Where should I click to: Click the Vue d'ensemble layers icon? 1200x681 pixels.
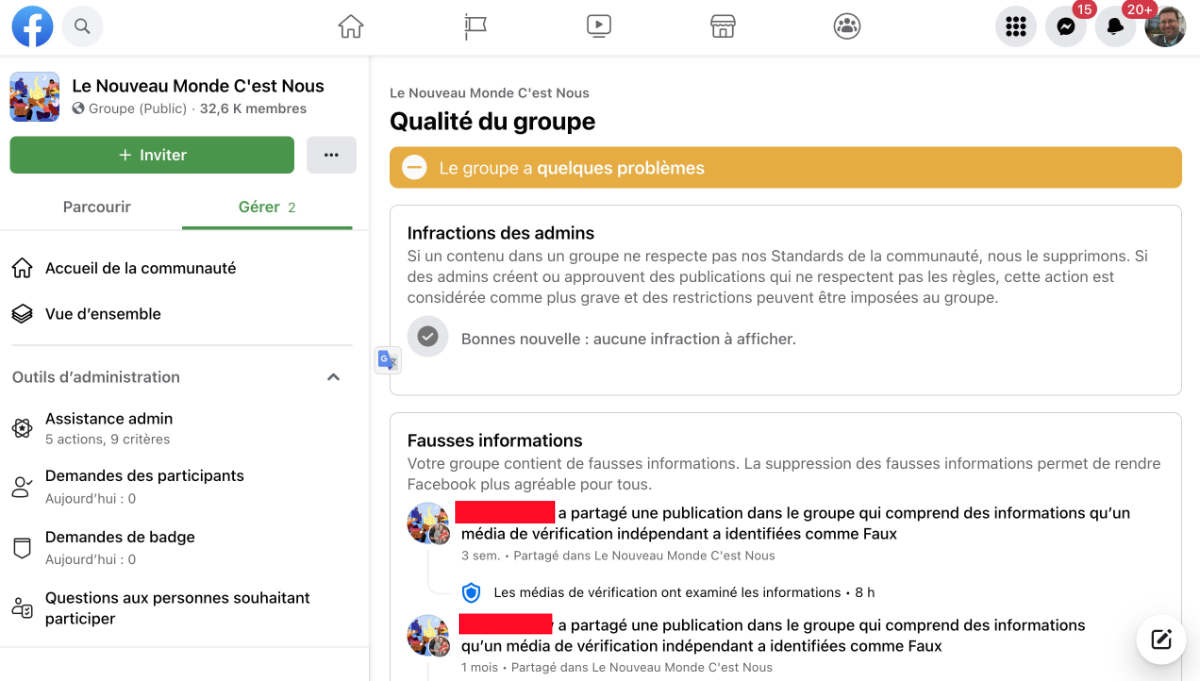[22, 314]
